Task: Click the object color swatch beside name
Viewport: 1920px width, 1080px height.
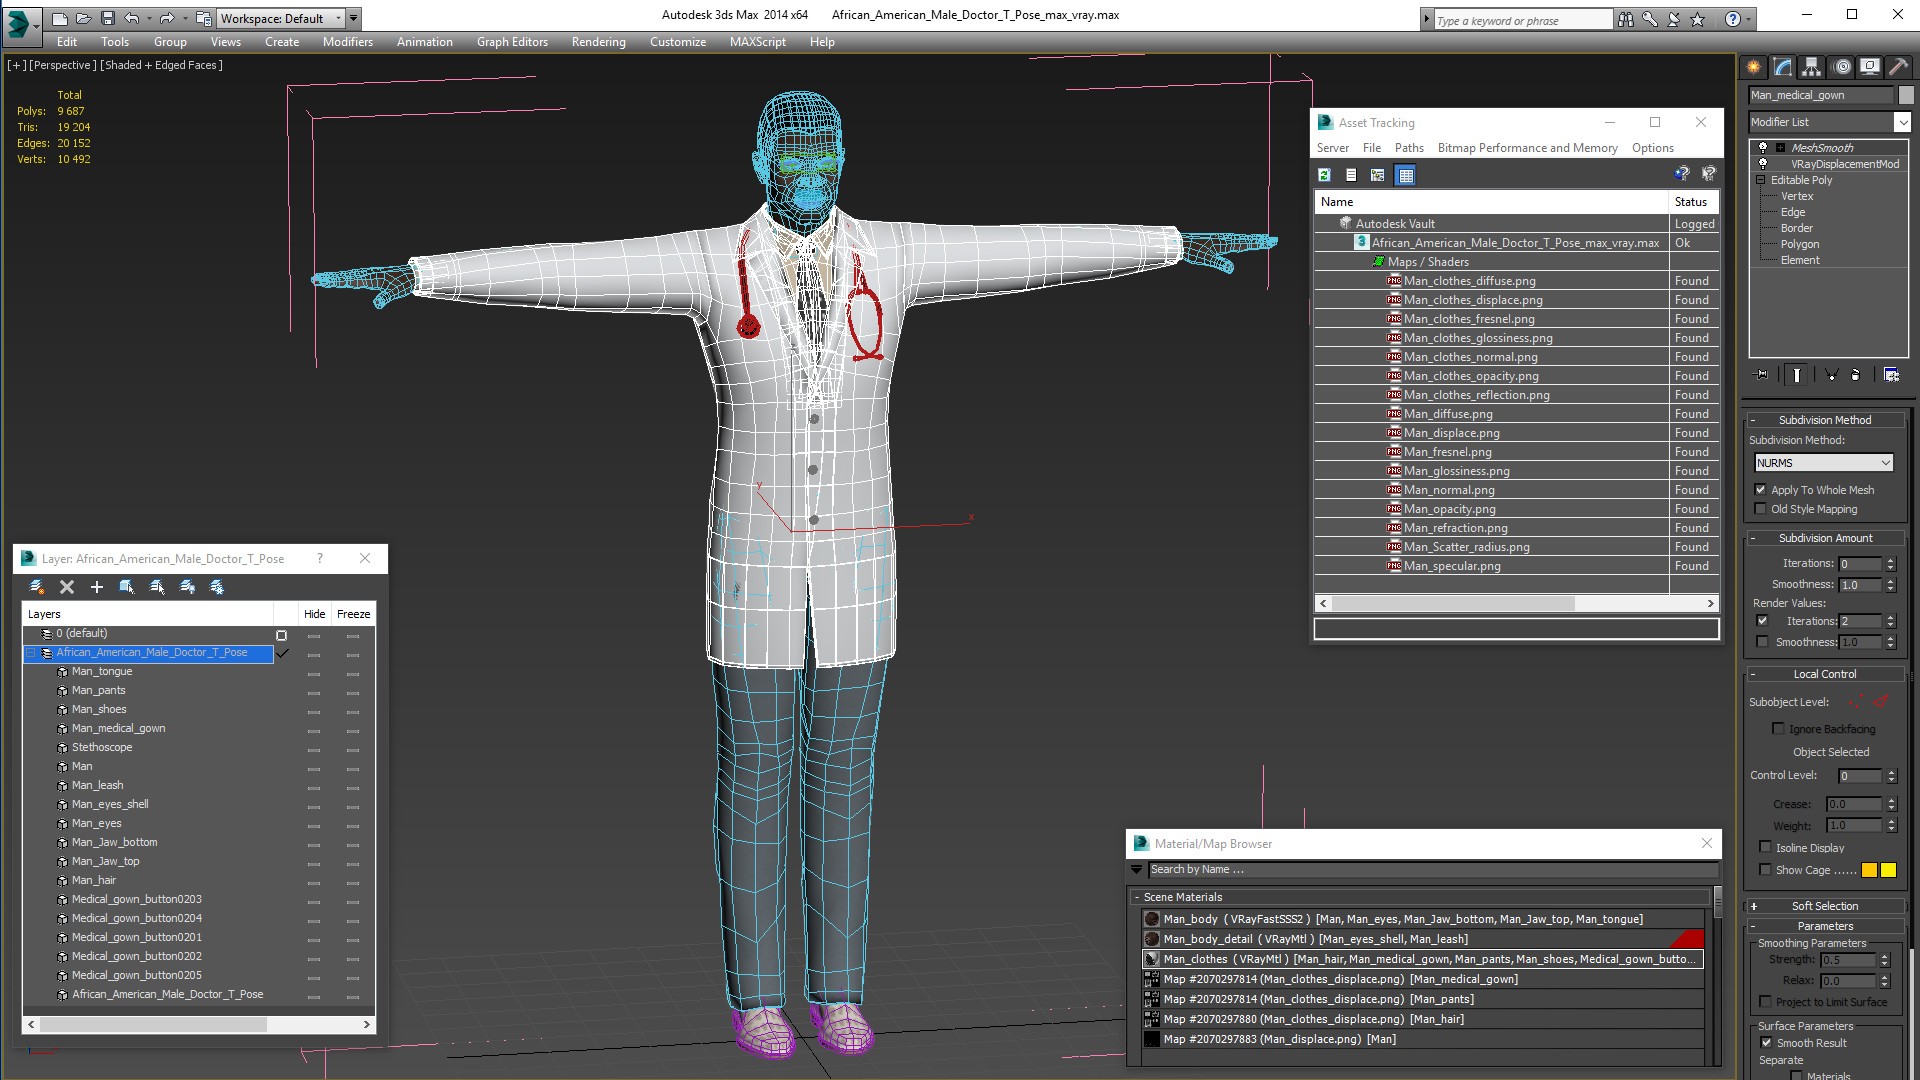Action: point(1906,95)
